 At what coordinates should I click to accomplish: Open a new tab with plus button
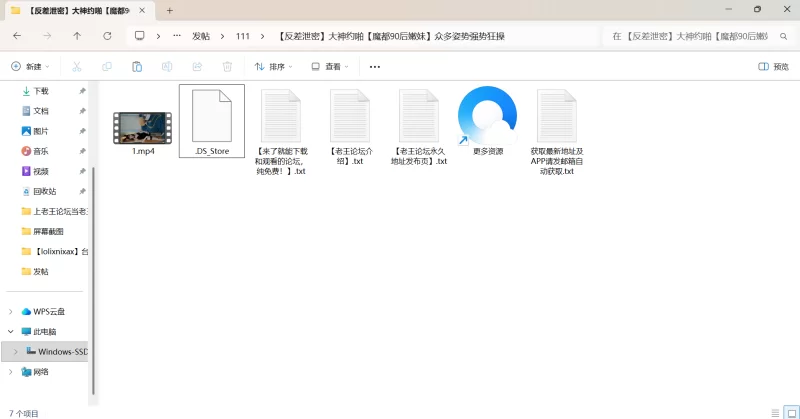pyautogui.click(x=169, y=10)
